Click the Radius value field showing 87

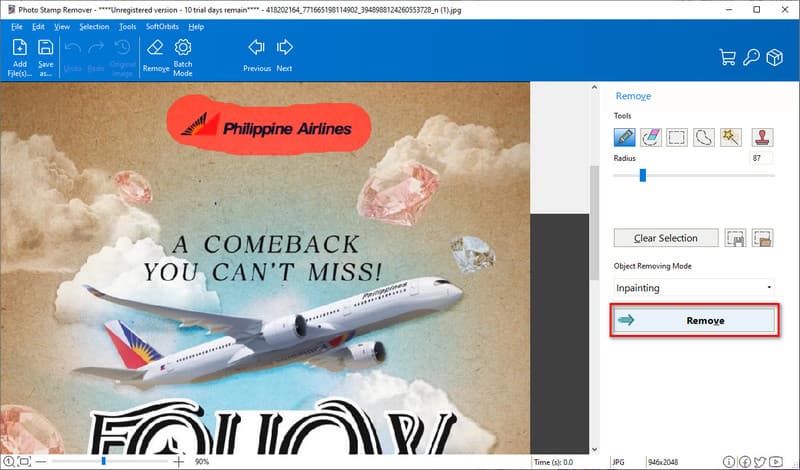(761, 158)
